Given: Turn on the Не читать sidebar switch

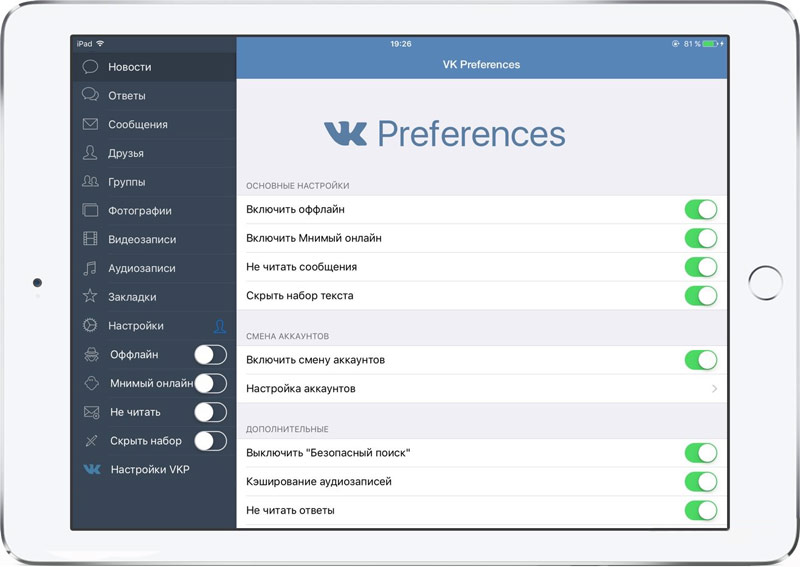Looking at the screenshot, I should 211,412.
